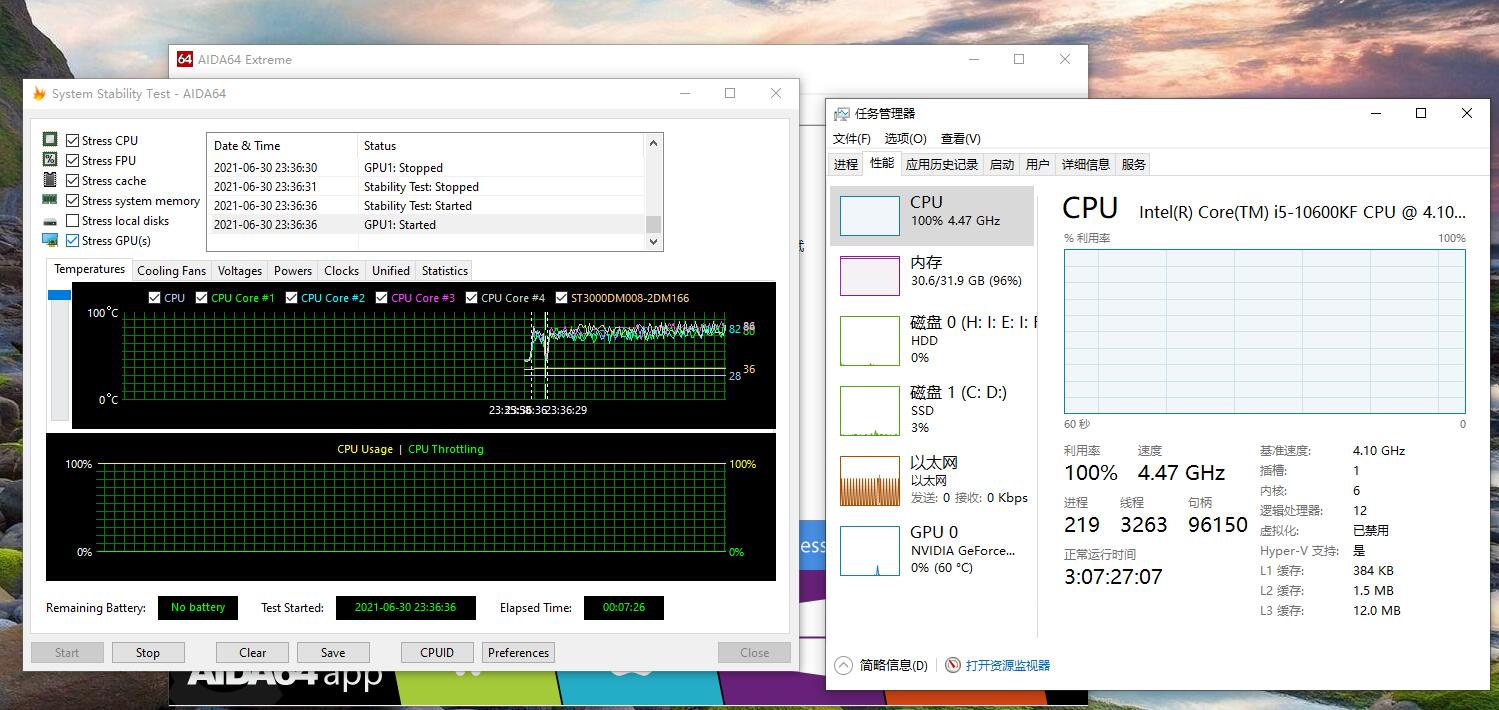This screenshot has width=1499, height=710.
Task: Click the Stress system memory RAM icon
Action: tap(50, 200)
